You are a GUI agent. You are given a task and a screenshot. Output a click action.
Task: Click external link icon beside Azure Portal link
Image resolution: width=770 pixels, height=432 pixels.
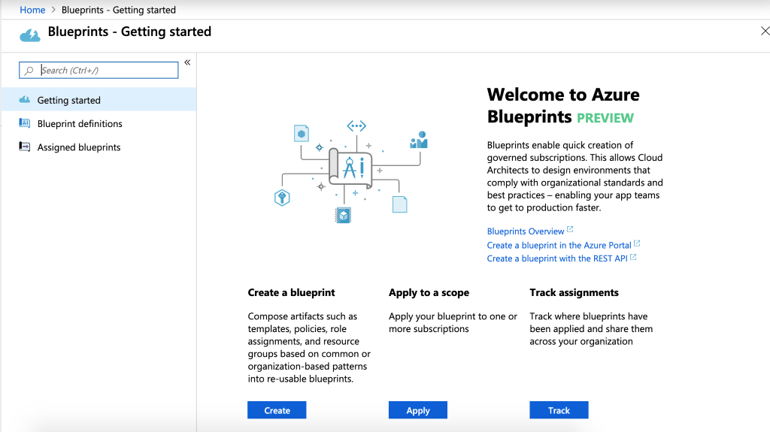point(637,243)
